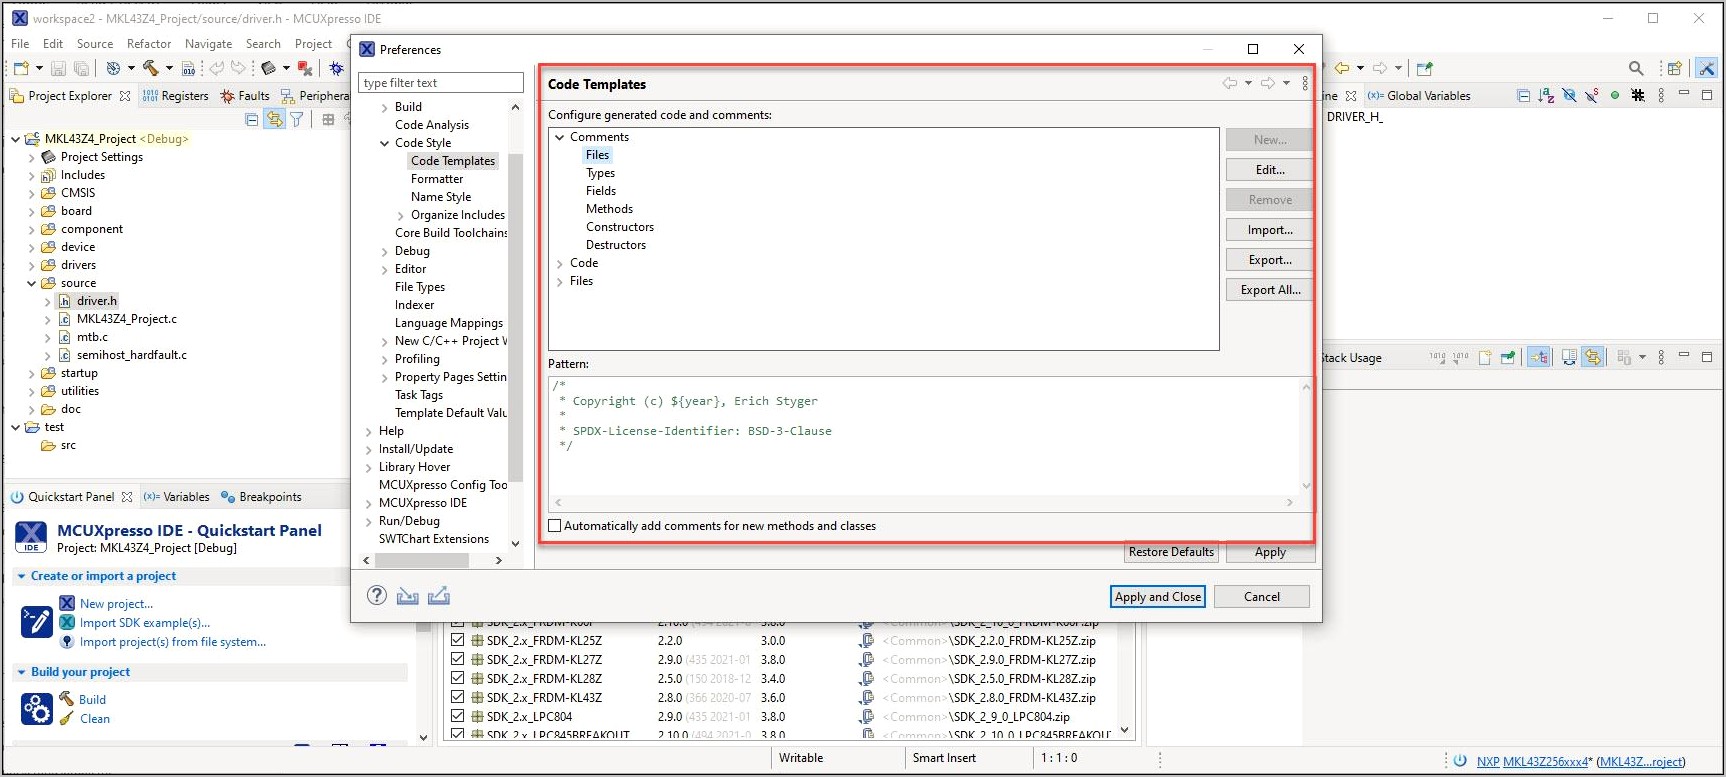Toggle the Hide Fields icon in Outline view
Image resolution: width=1726 pixels, height=777 pixels.
(x=1569, y=96)
